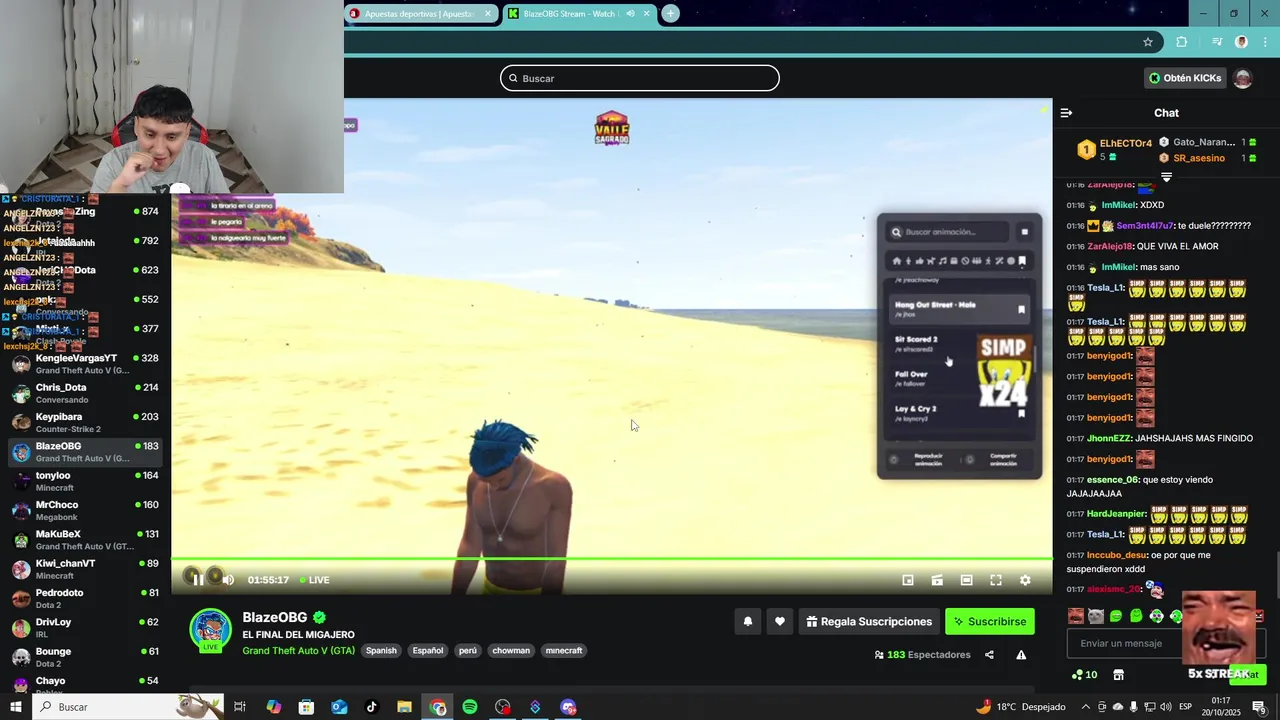Open the player settings gear
Screen dimensions: 1280x720
[1025, 580]
